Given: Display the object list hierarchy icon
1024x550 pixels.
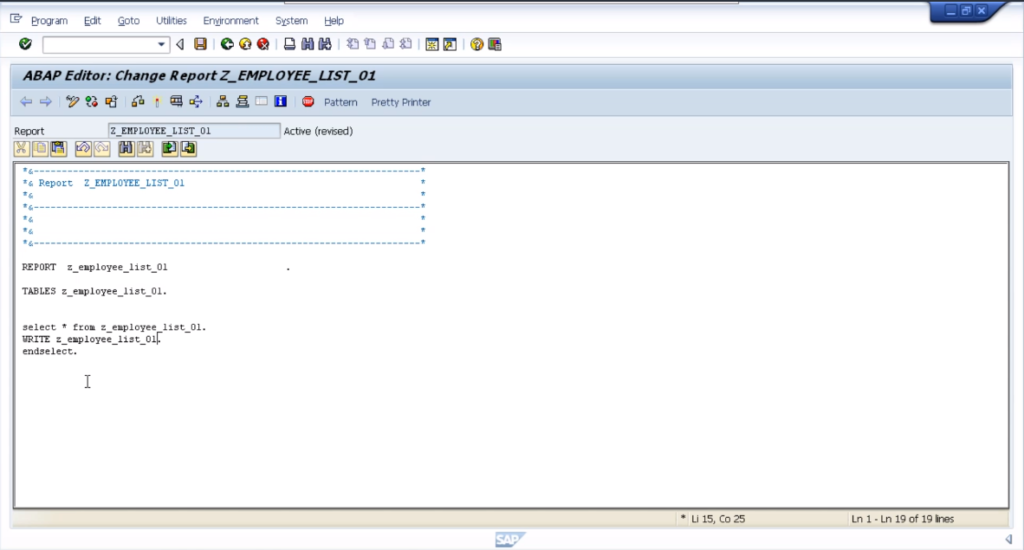Looking at the screenshot, I should (223, 102).
